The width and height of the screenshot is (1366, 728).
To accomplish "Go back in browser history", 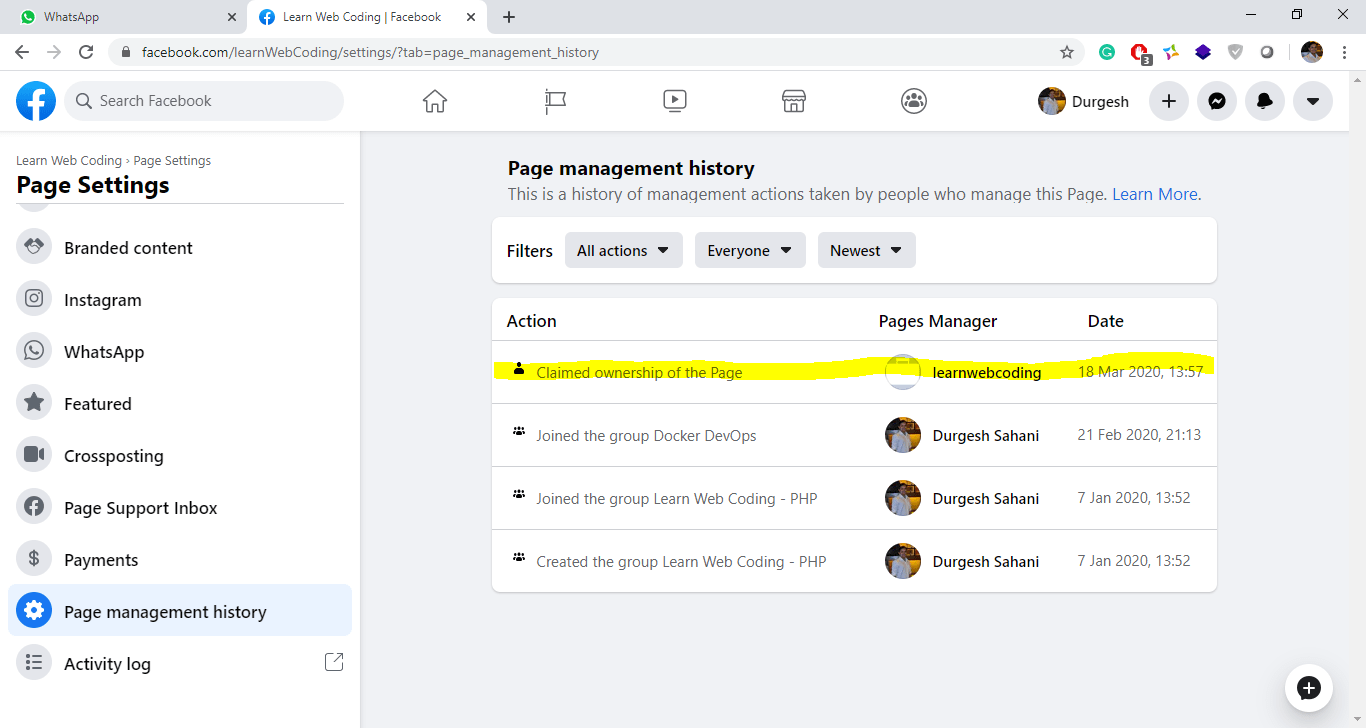I will pos(22,52).
